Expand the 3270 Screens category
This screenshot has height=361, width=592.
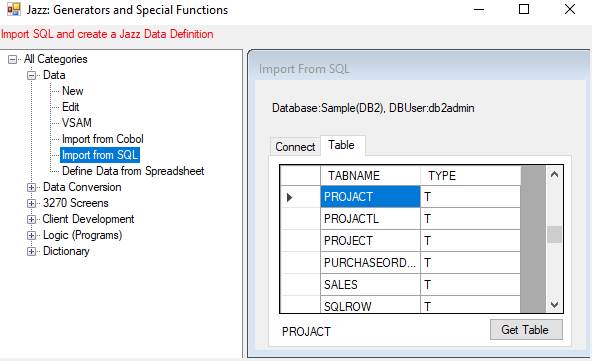[32, 203]
